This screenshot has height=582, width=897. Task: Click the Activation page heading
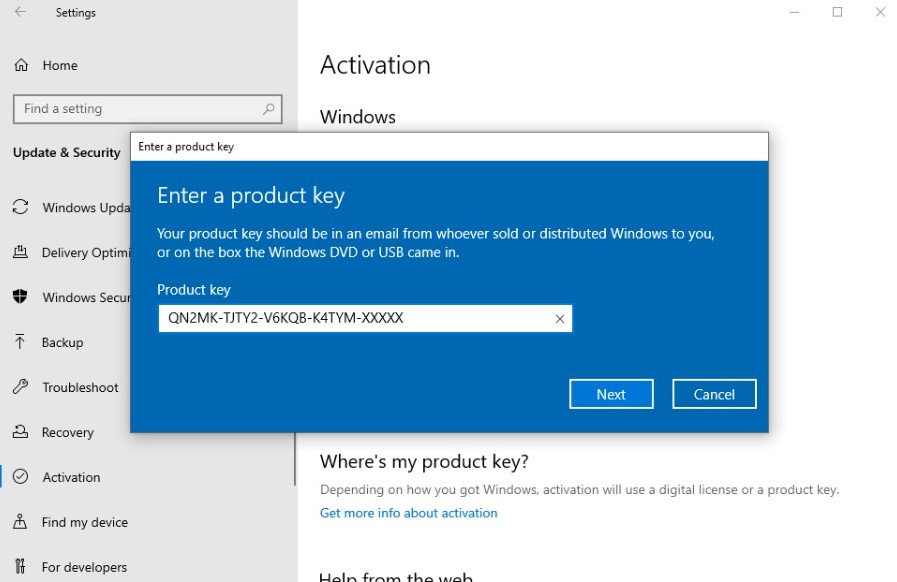[375, 65]
